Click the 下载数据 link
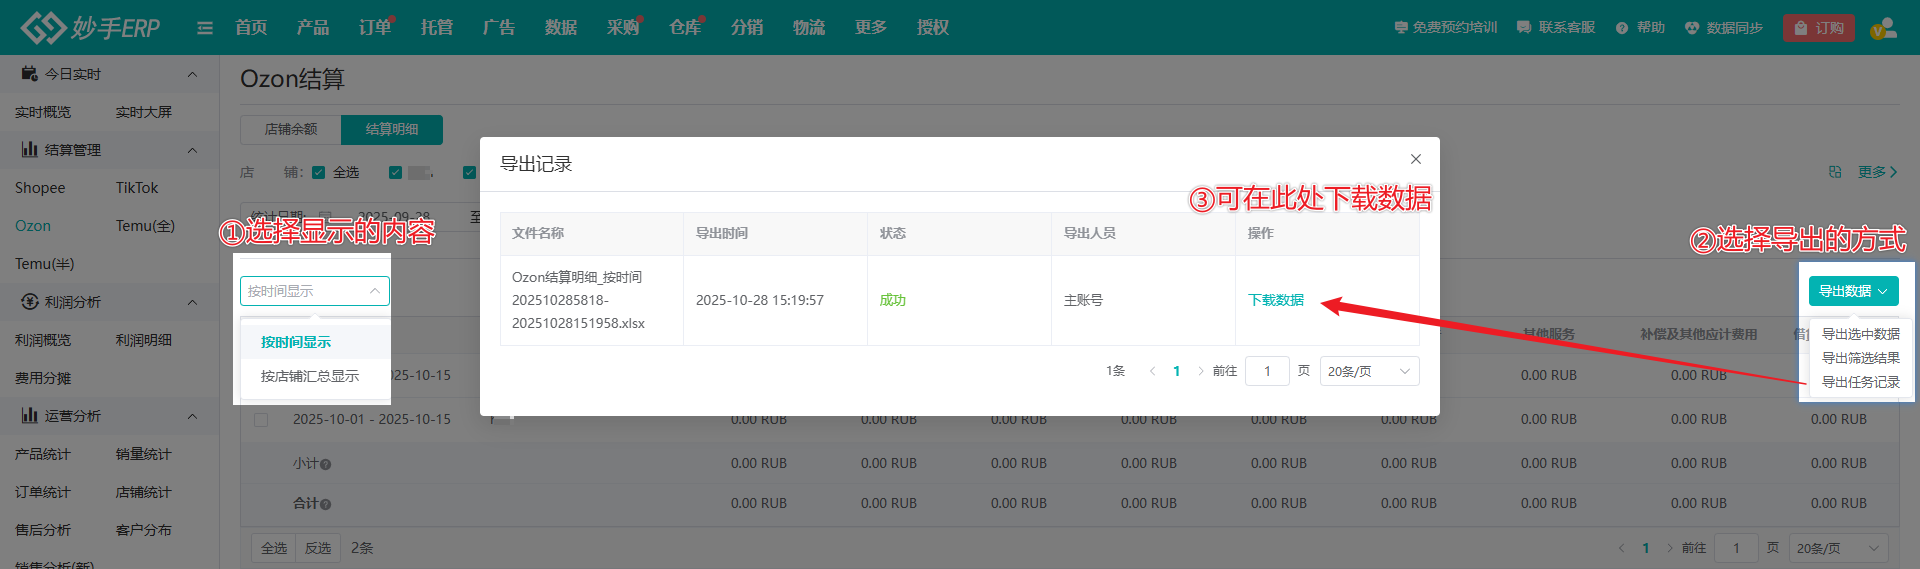The height and width of the screenshot is (569, 1920). 1275,300
